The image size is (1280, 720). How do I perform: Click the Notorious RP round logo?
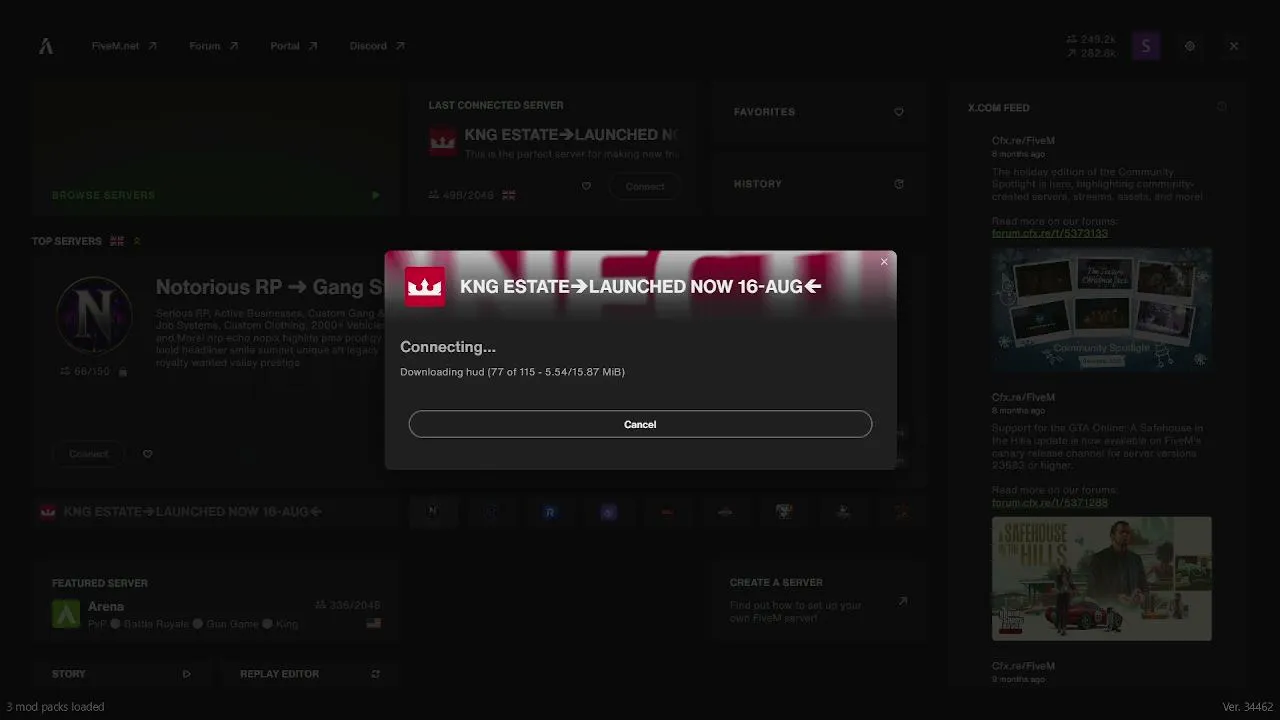point(94,315)
